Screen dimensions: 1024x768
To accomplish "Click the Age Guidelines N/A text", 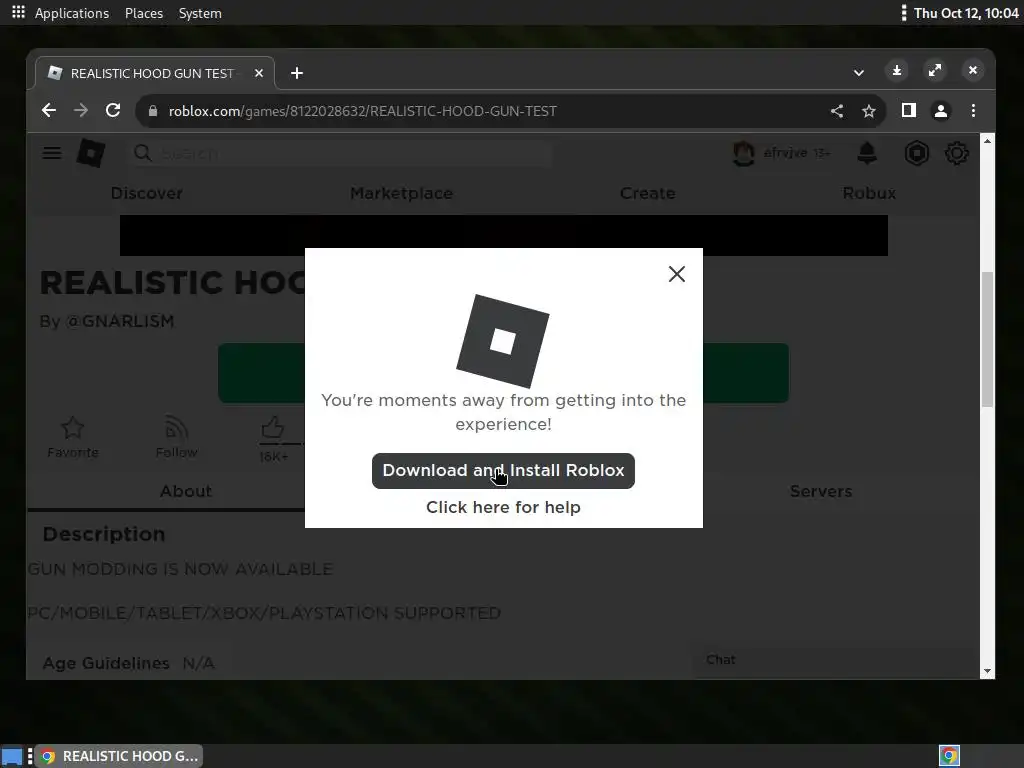I will click(x=128, y=663).
